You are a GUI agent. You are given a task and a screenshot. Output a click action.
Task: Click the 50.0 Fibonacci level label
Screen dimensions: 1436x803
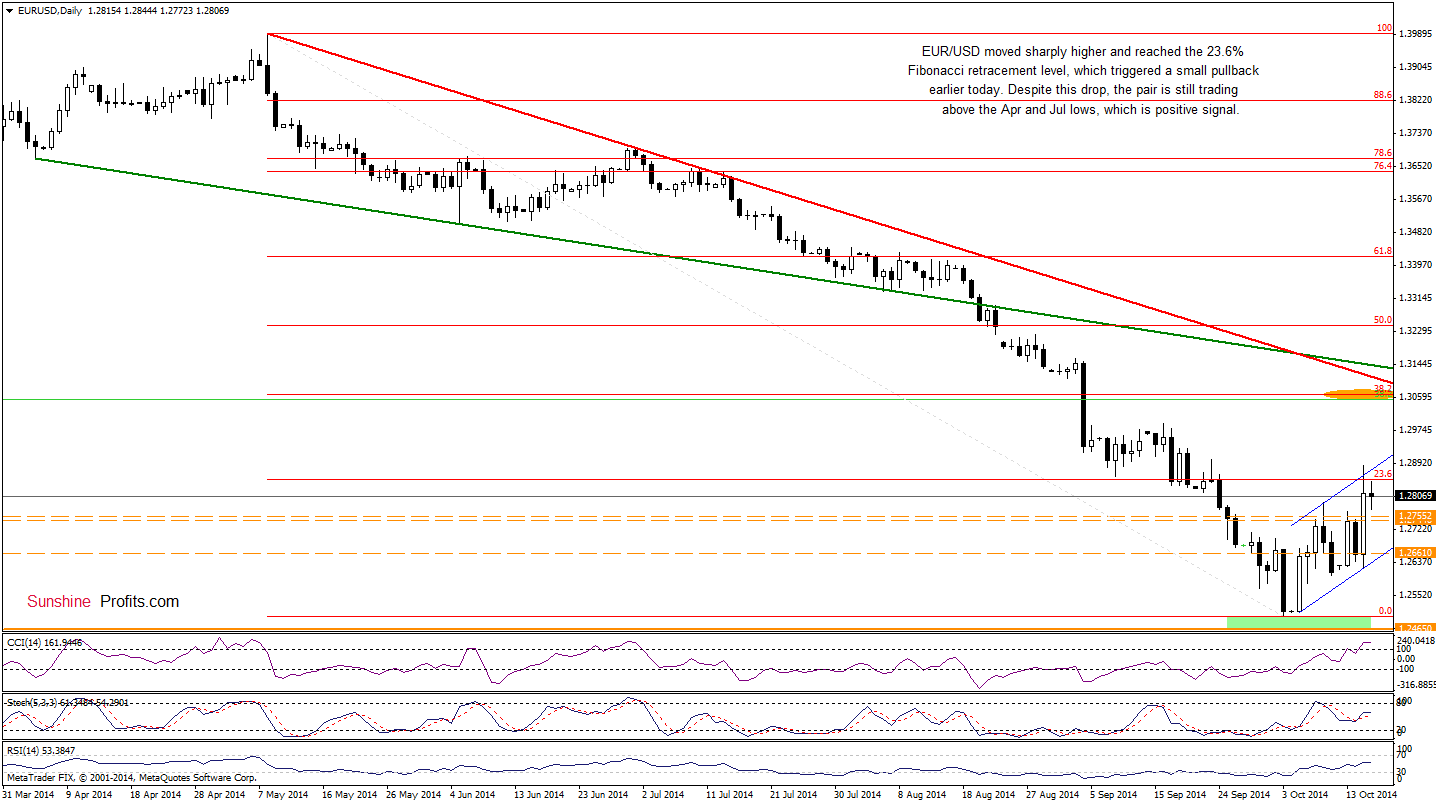[x=1383, y=320]
